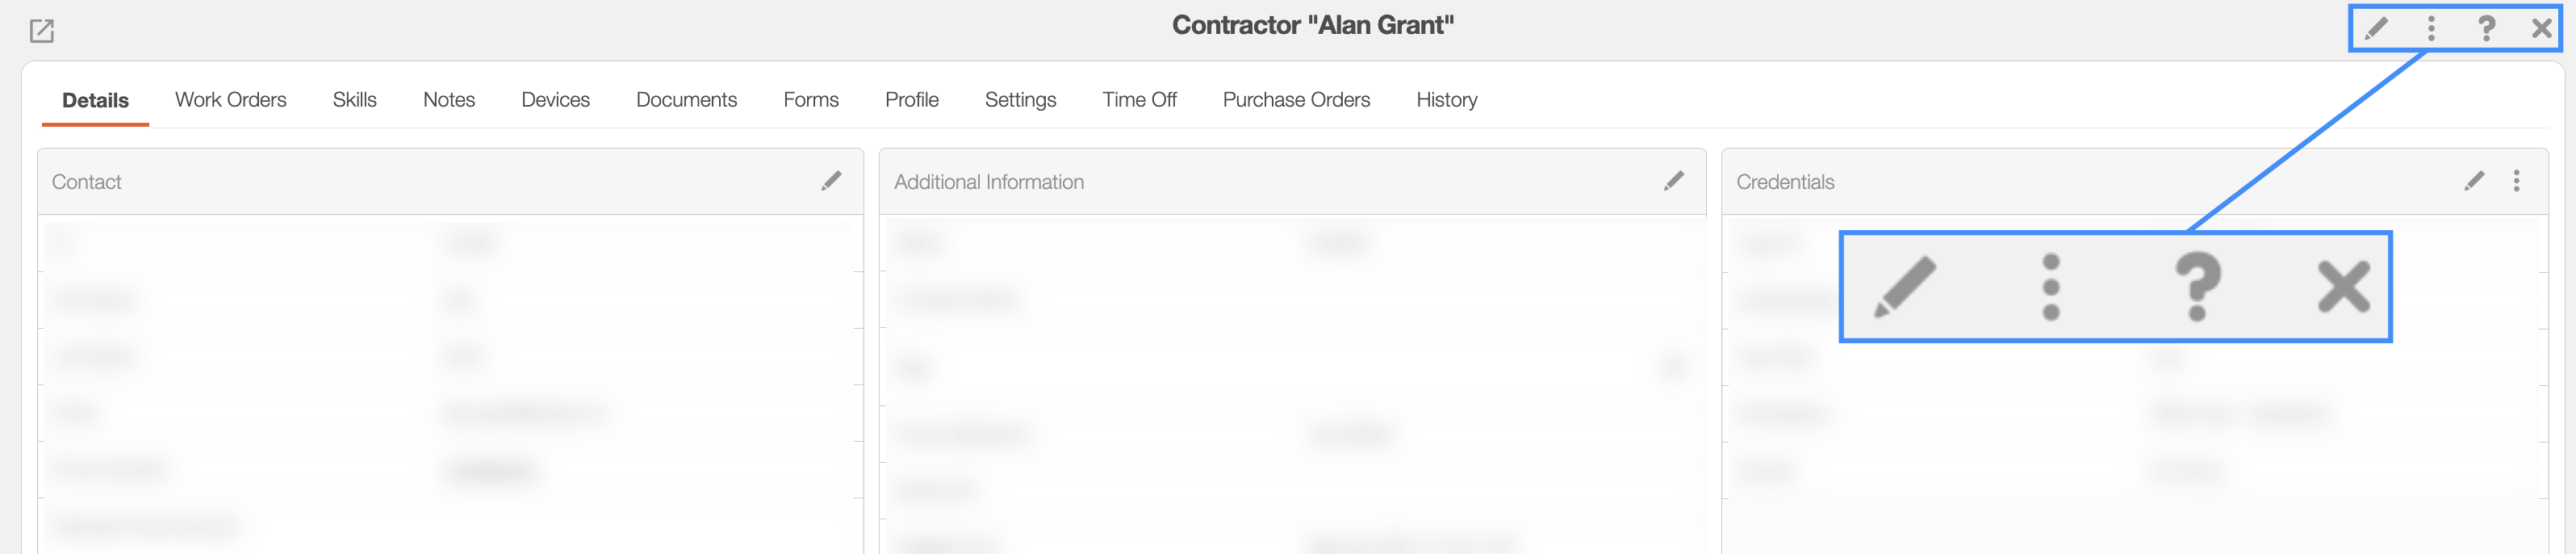
Task: Switch to the Work Orders tab
Action: (231, 100)
